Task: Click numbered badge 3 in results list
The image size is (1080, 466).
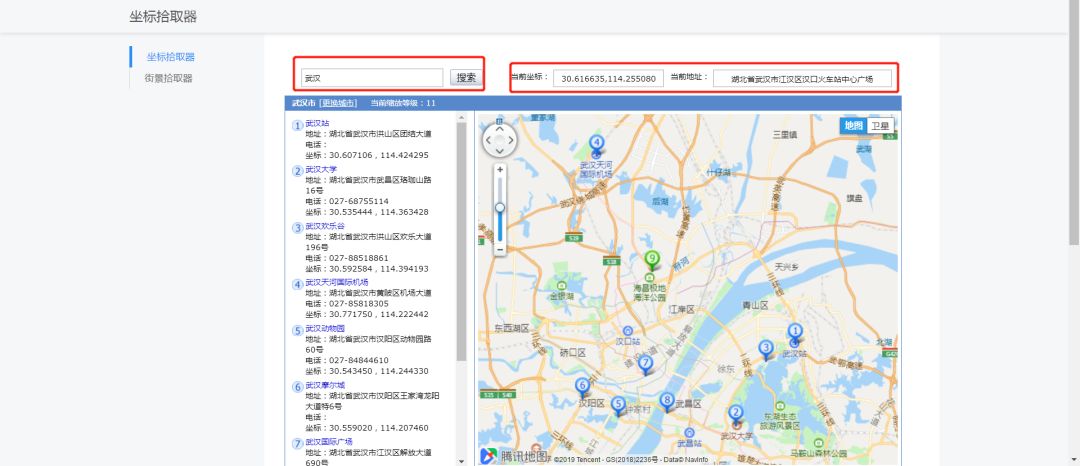Action: pyautogui.click(x=298, y=228)
